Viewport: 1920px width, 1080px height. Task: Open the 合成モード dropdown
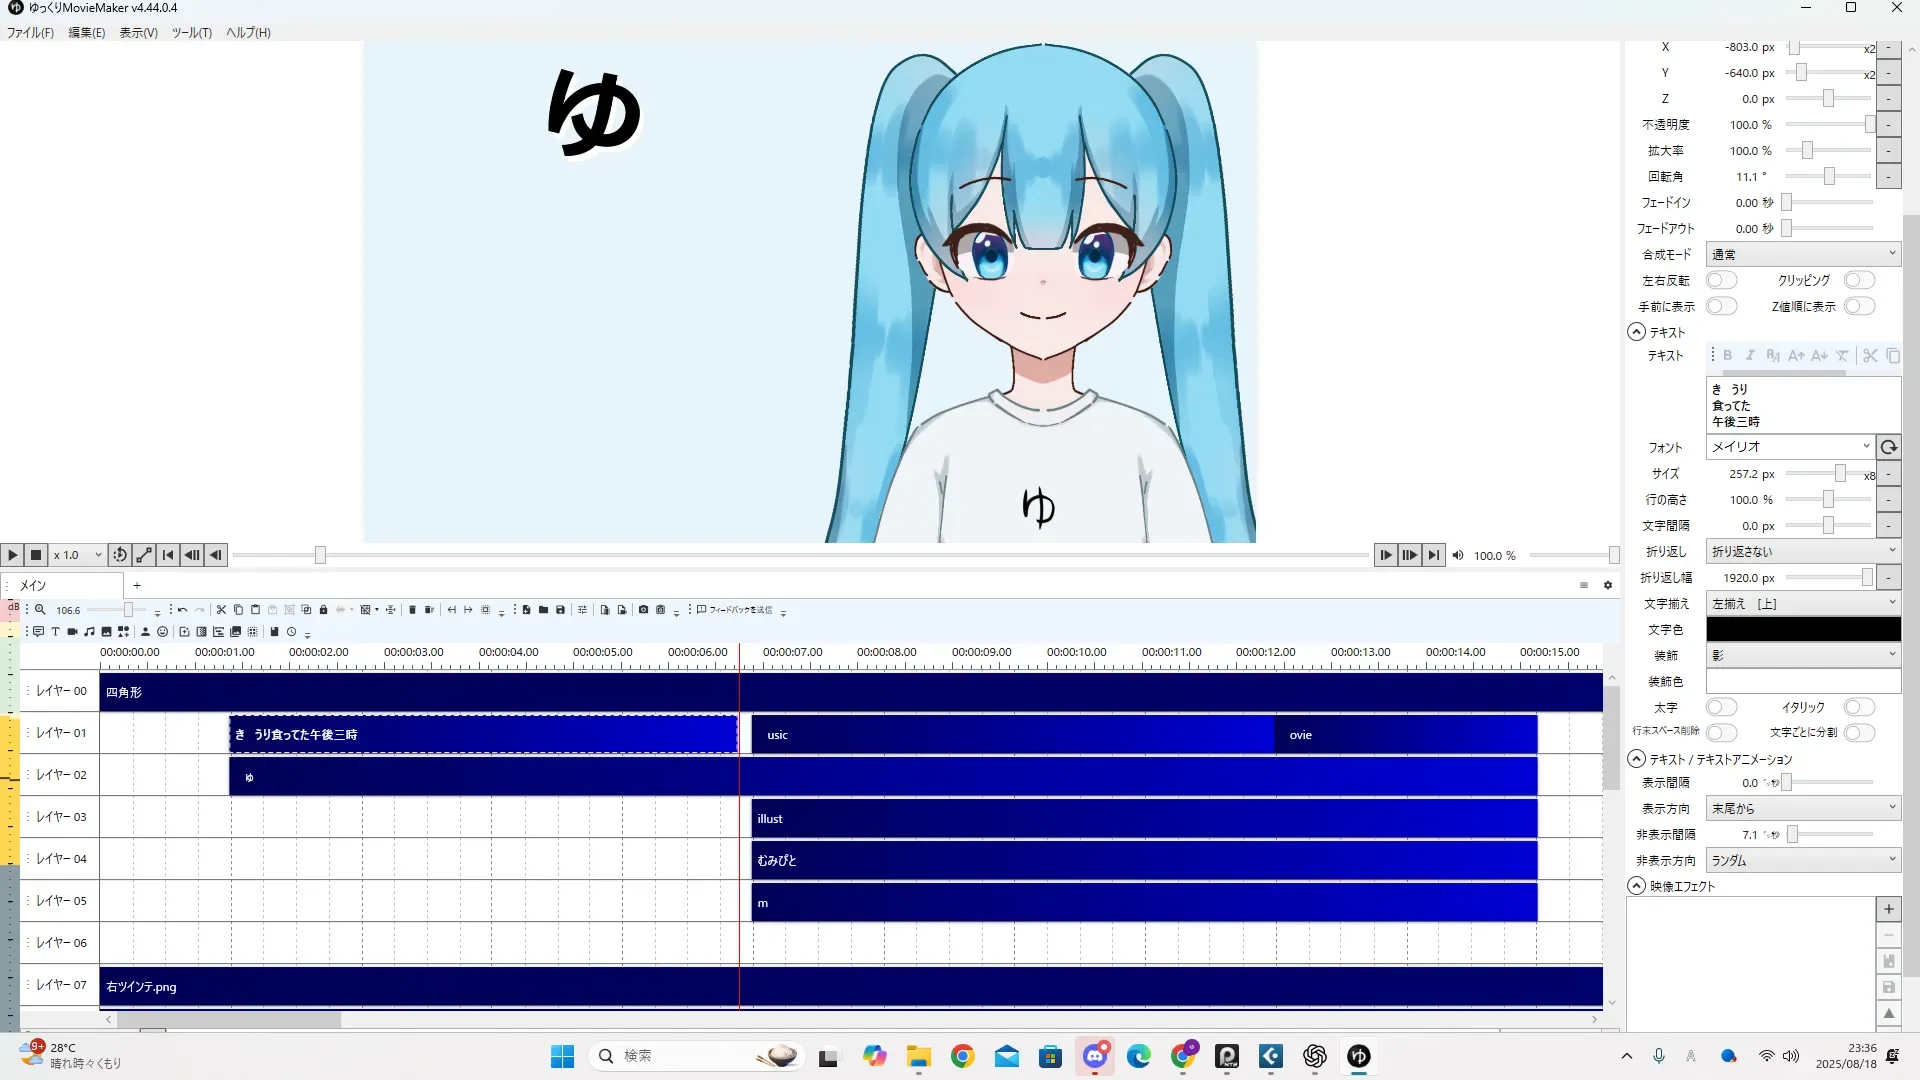click(1802, 254)
